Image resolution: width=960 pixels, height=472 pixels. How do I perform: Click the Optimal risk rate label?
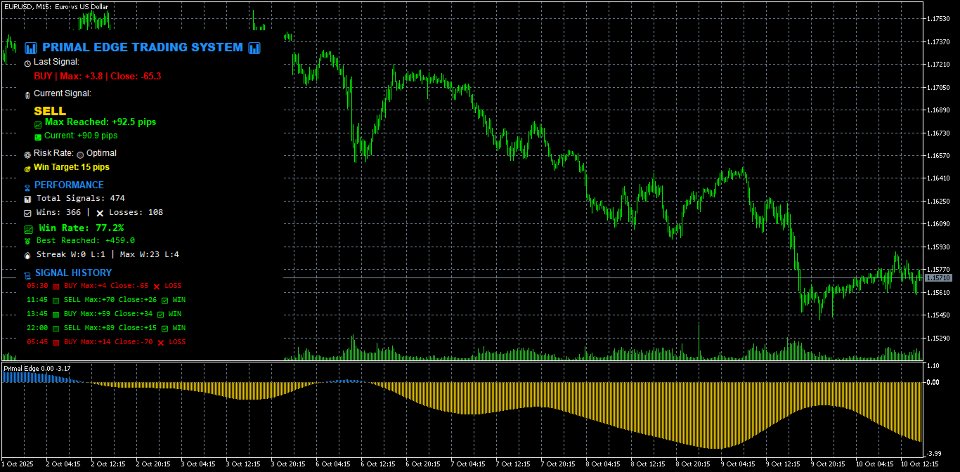point(101,153)
